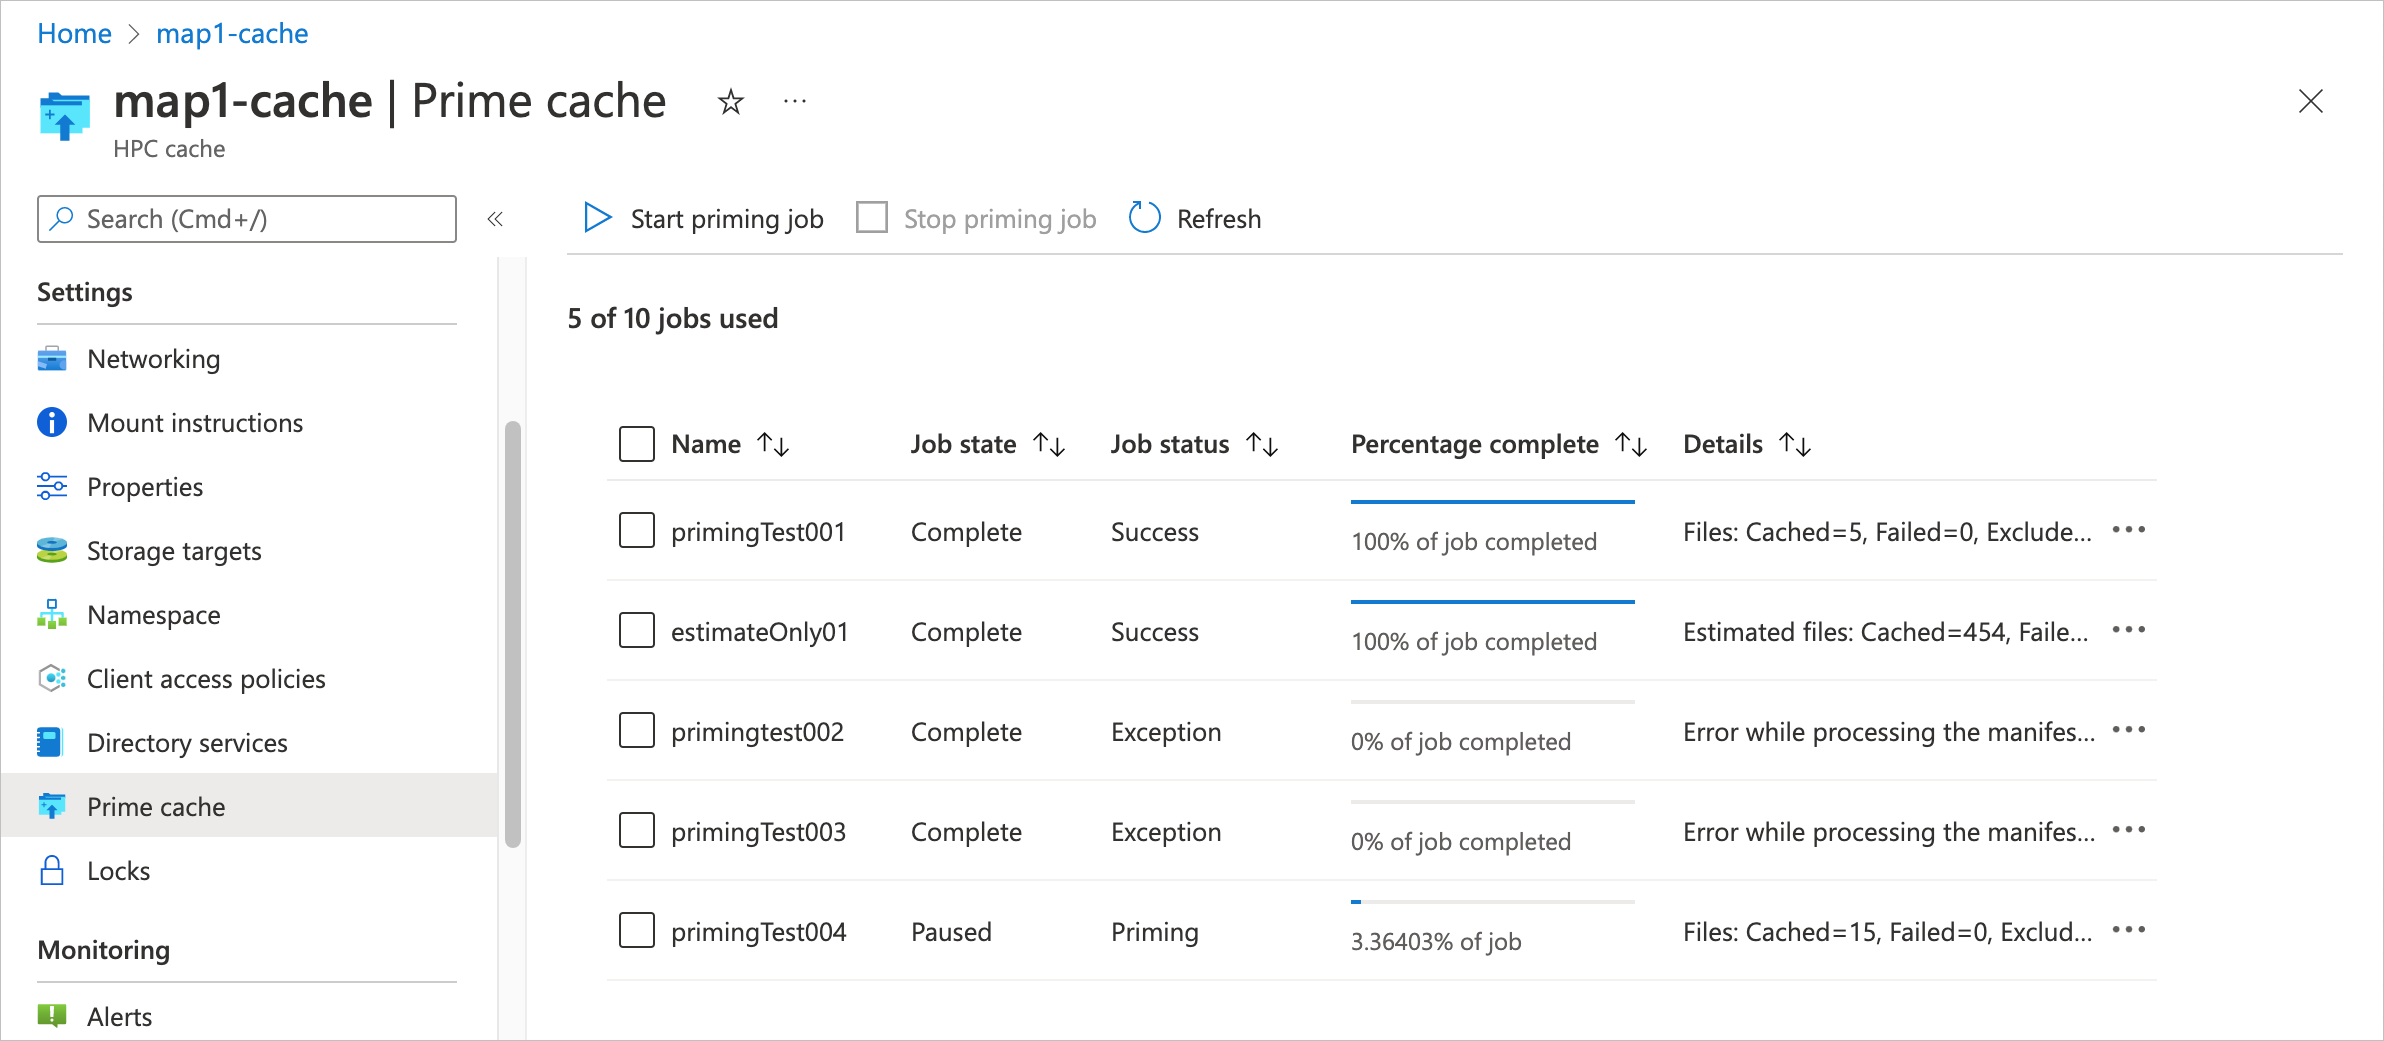Sort by Percentage complete column
The width and height of the screenshot is (2384, 1041).
coord(1631,444)
